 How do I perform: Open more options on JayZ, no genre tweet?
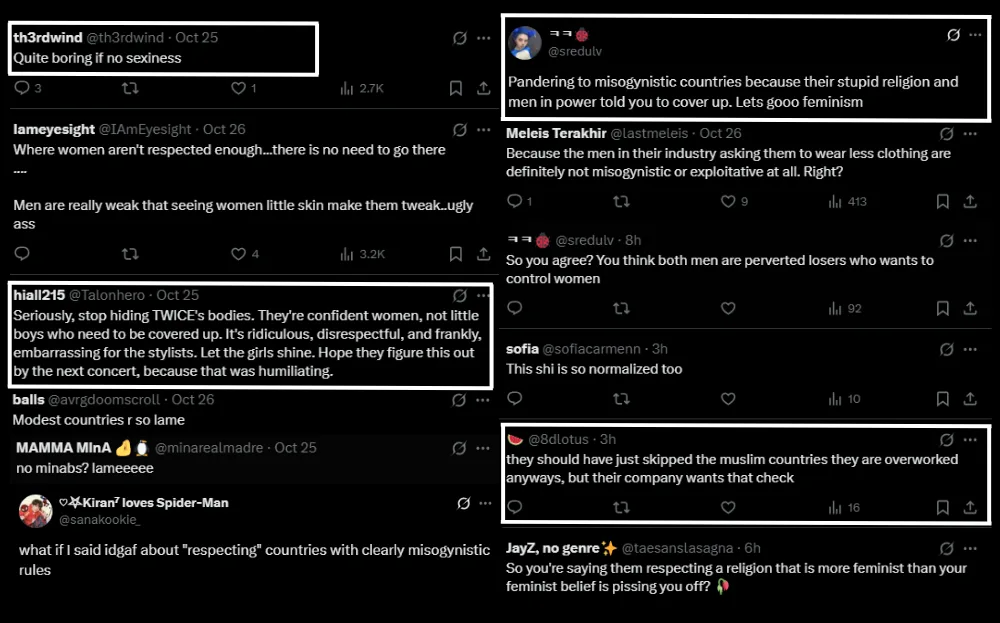pos(970,549)
